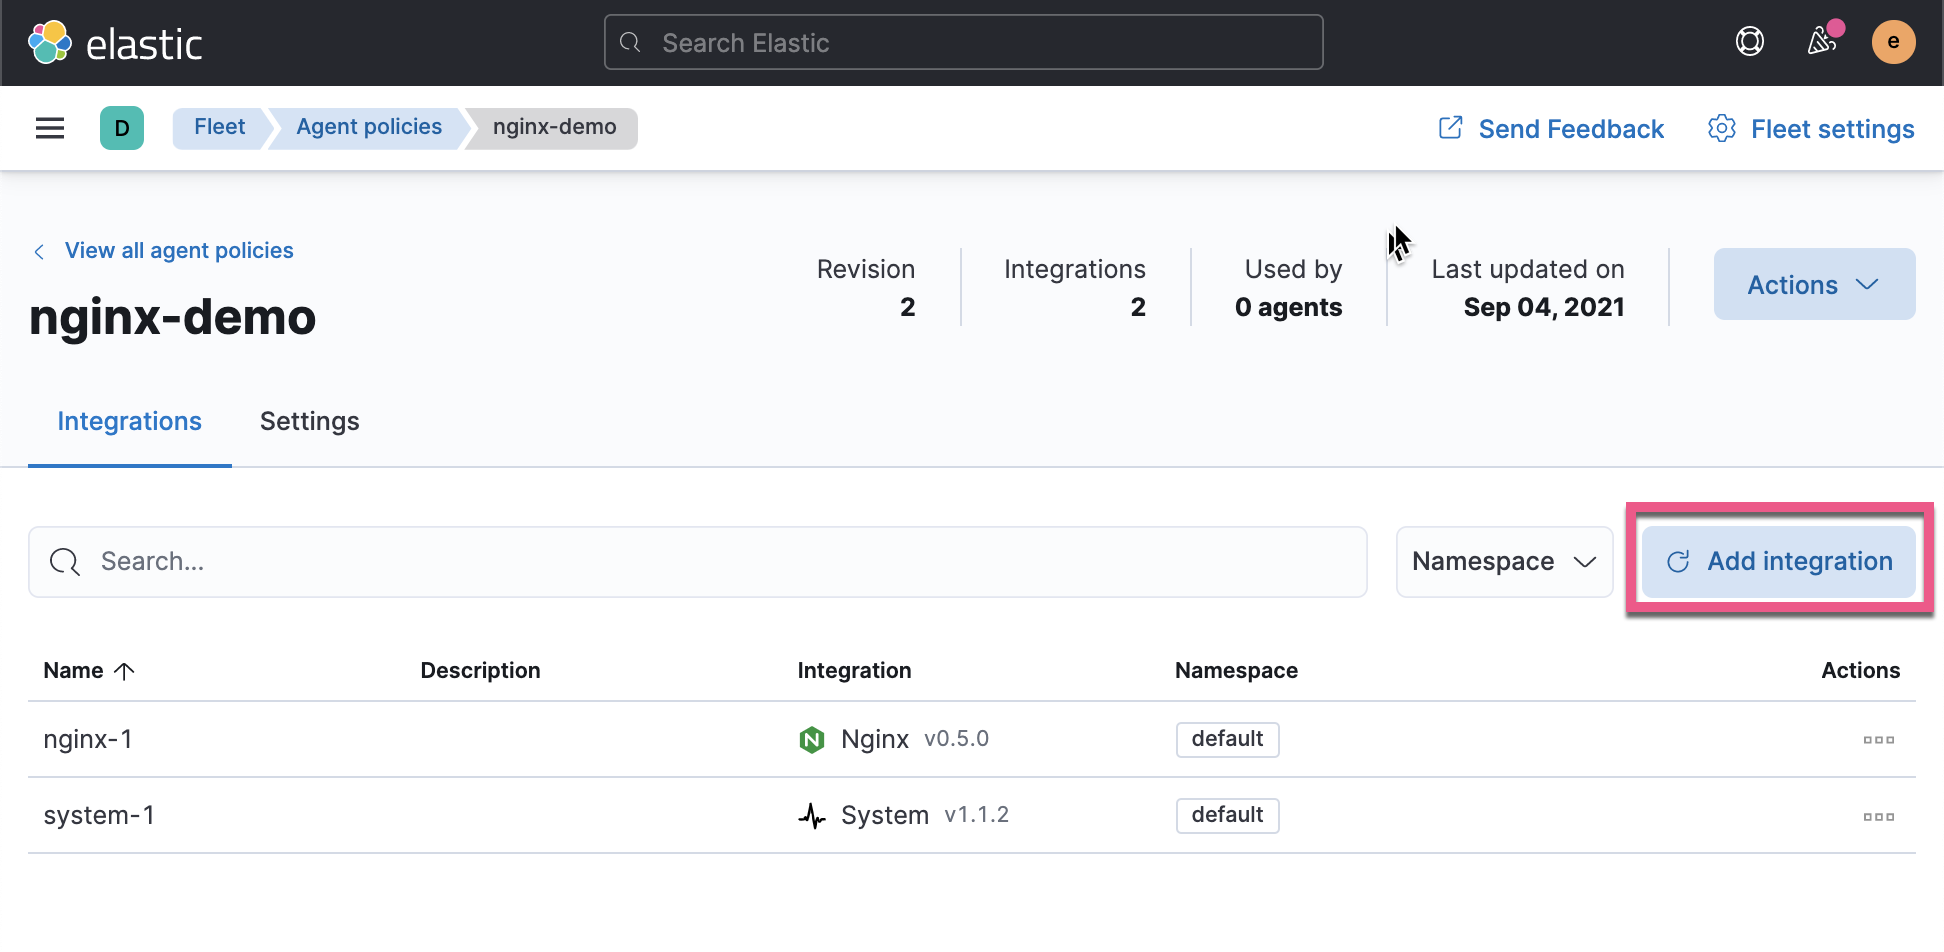Click the nginx-demo breadcrumb
The height and width of the screenshot is (952, 1944).
click(x=554, y=127)
